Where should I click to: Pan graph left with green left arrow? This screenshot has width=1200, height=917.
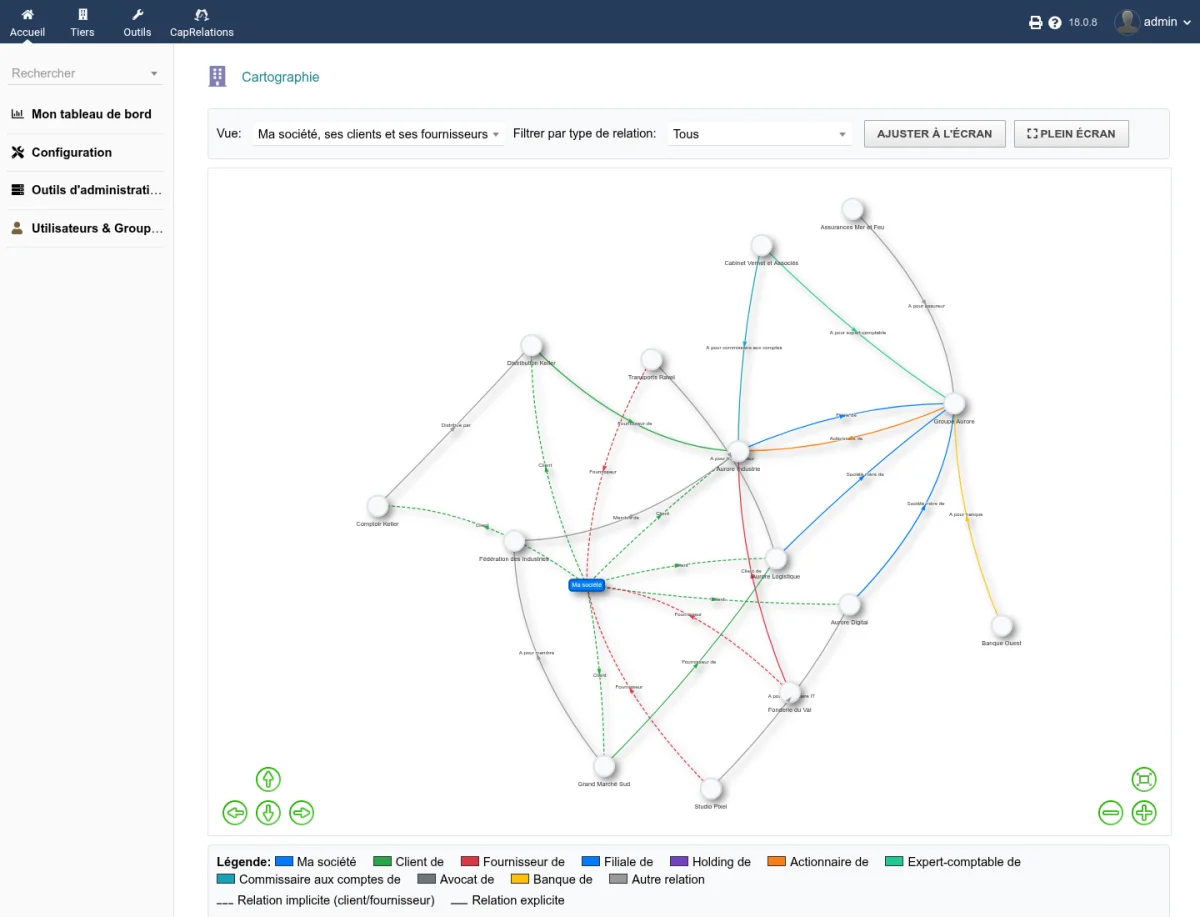tap(235, 812)
